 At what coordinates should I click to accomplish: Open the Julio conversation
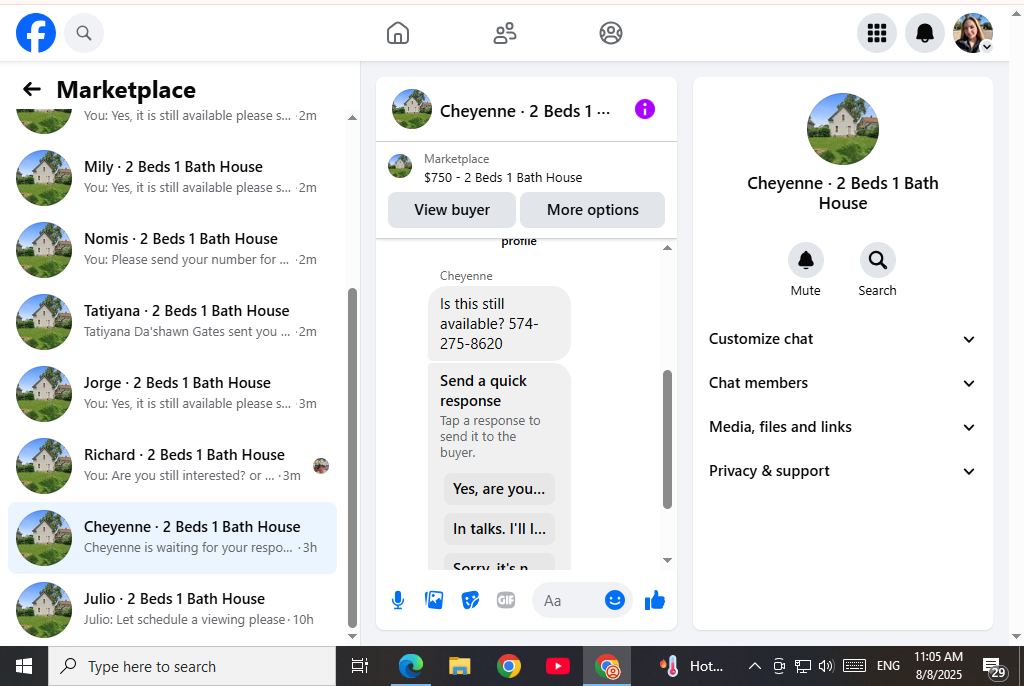172,610
